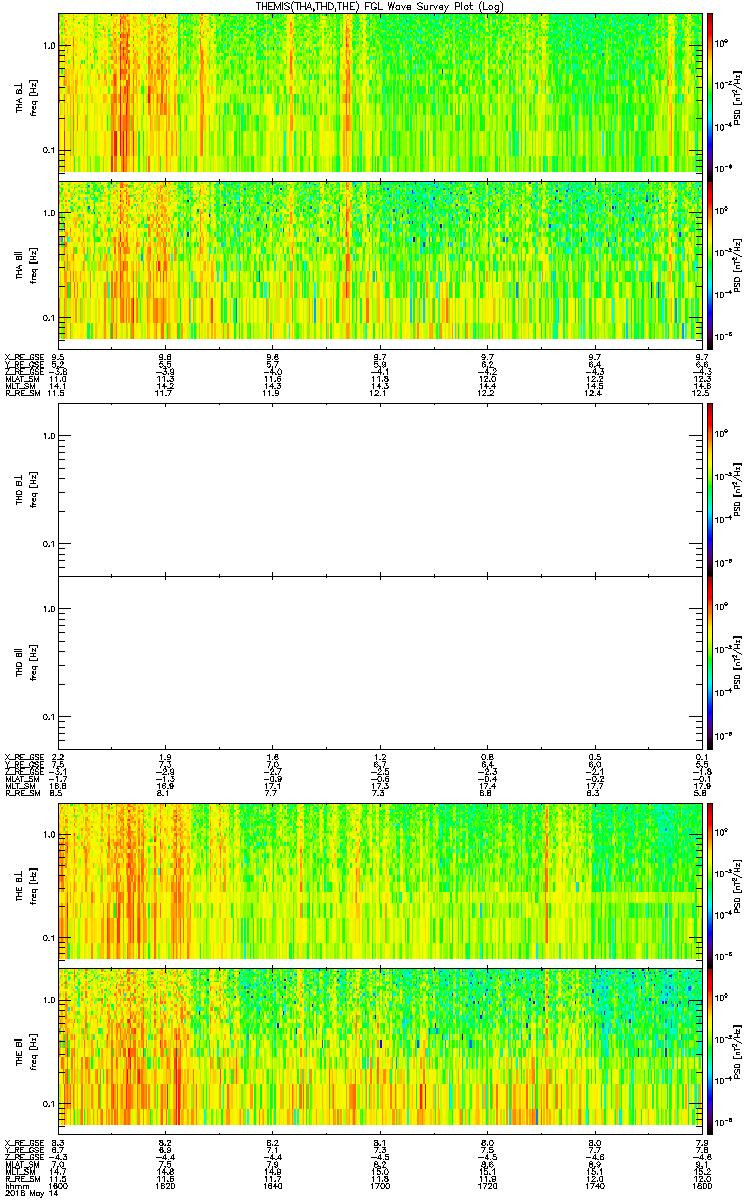This screenshot has height=1200, width=750.
Task: Click the R_RE_SM label under the THE panels
Action: (x=23, y=1180)
